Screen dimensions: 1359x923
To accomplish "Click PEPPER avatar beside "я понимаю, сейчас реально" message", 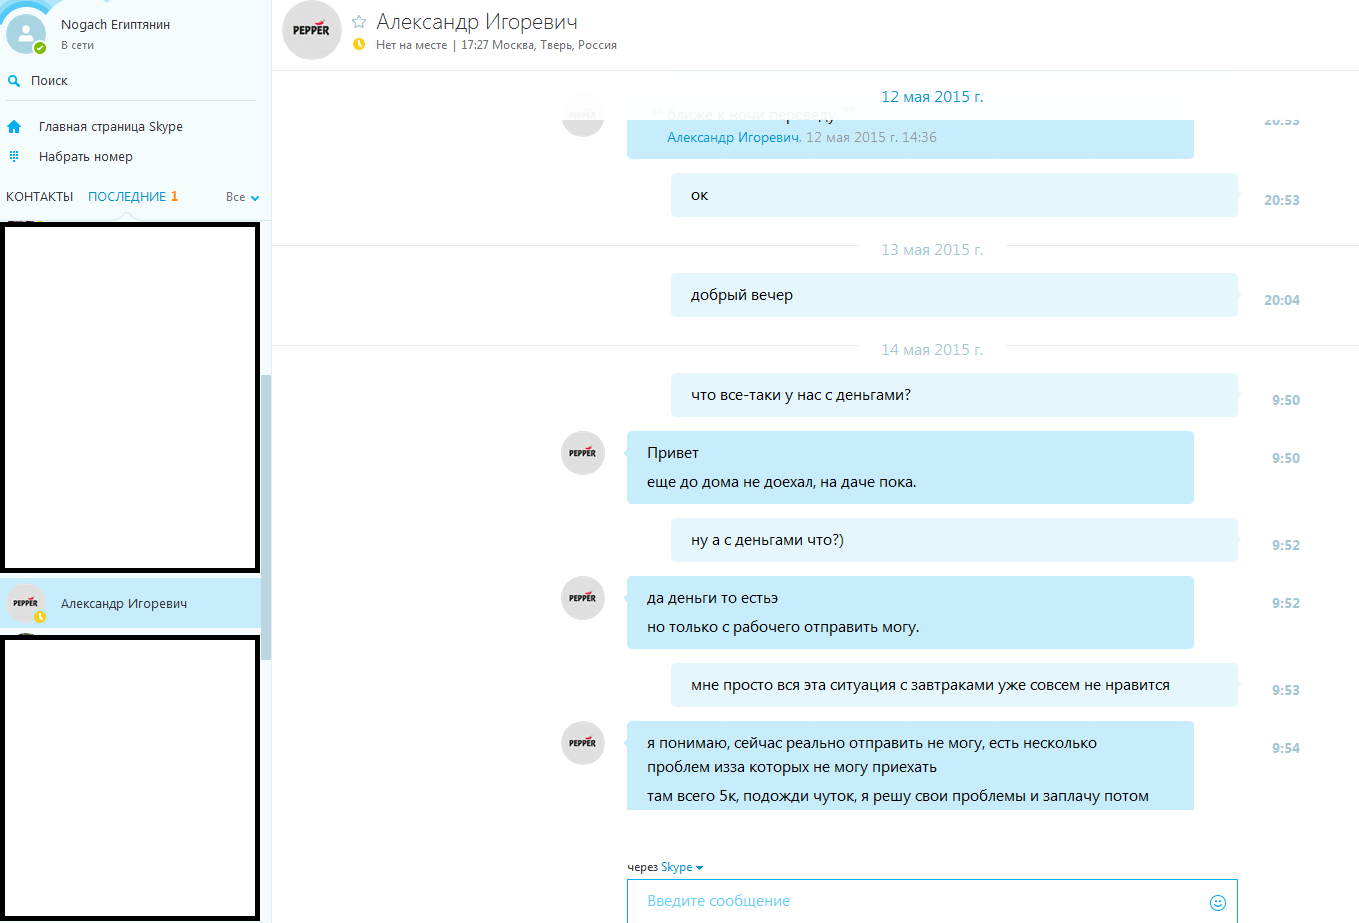I will [583, 743].
